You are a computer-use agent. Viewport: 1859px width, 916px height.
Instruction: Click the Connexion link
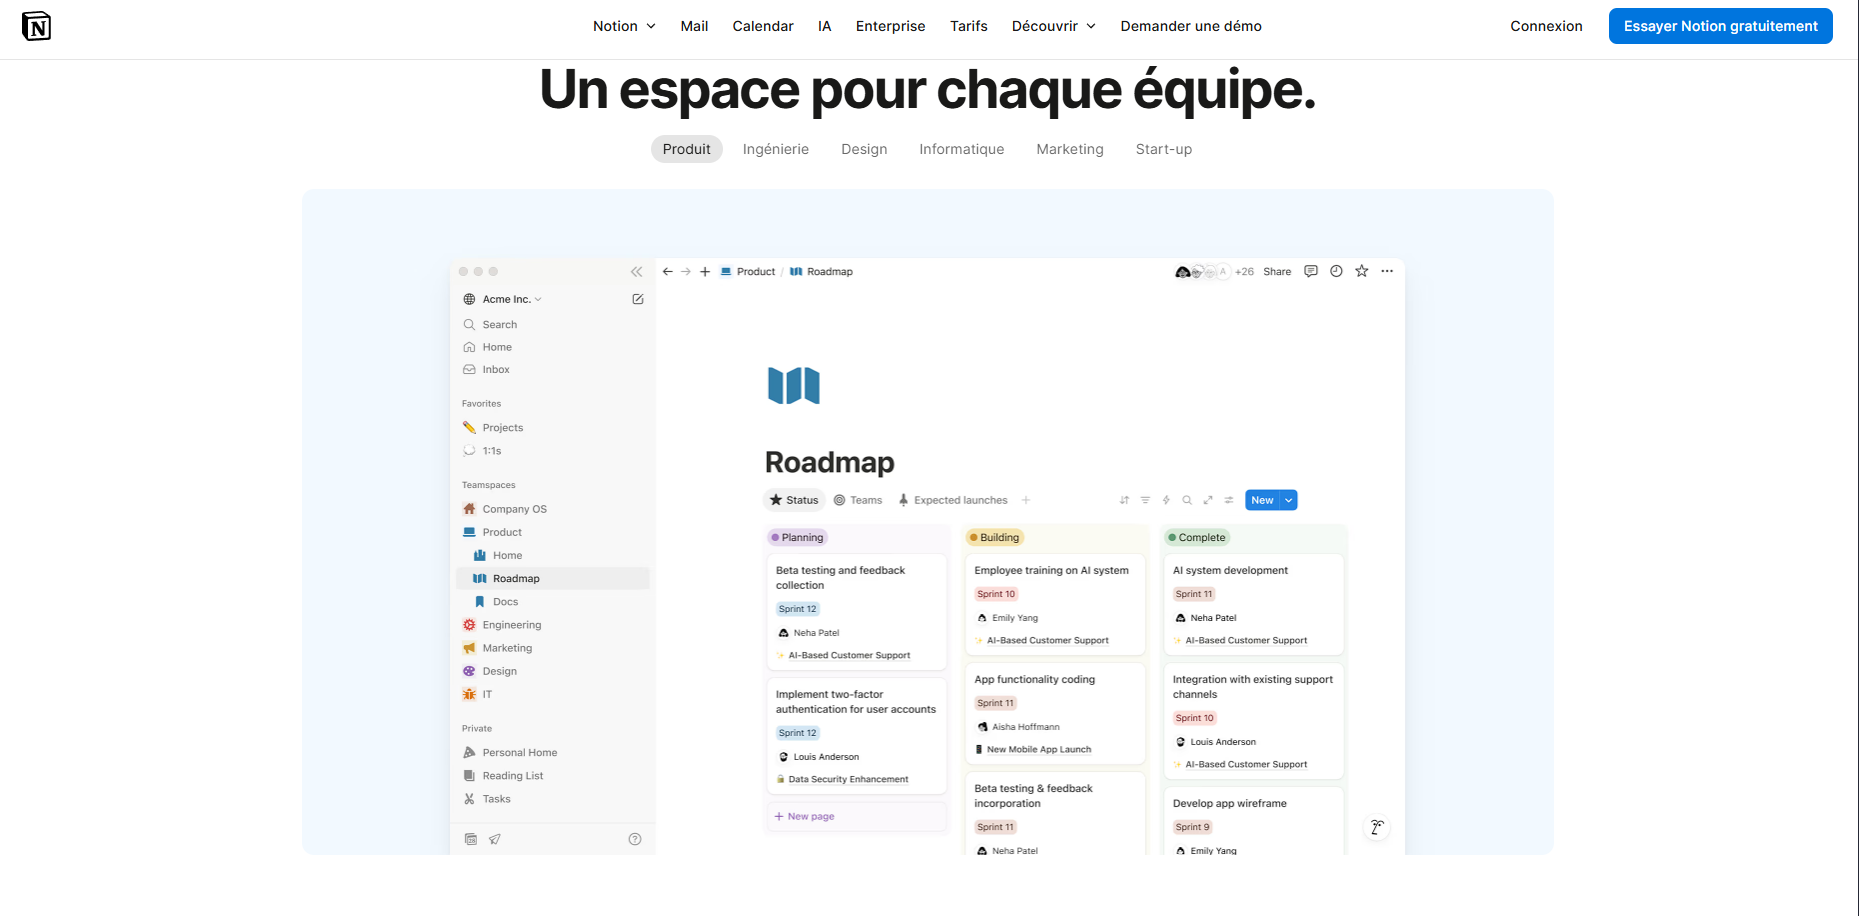[x=1546, y=26]
